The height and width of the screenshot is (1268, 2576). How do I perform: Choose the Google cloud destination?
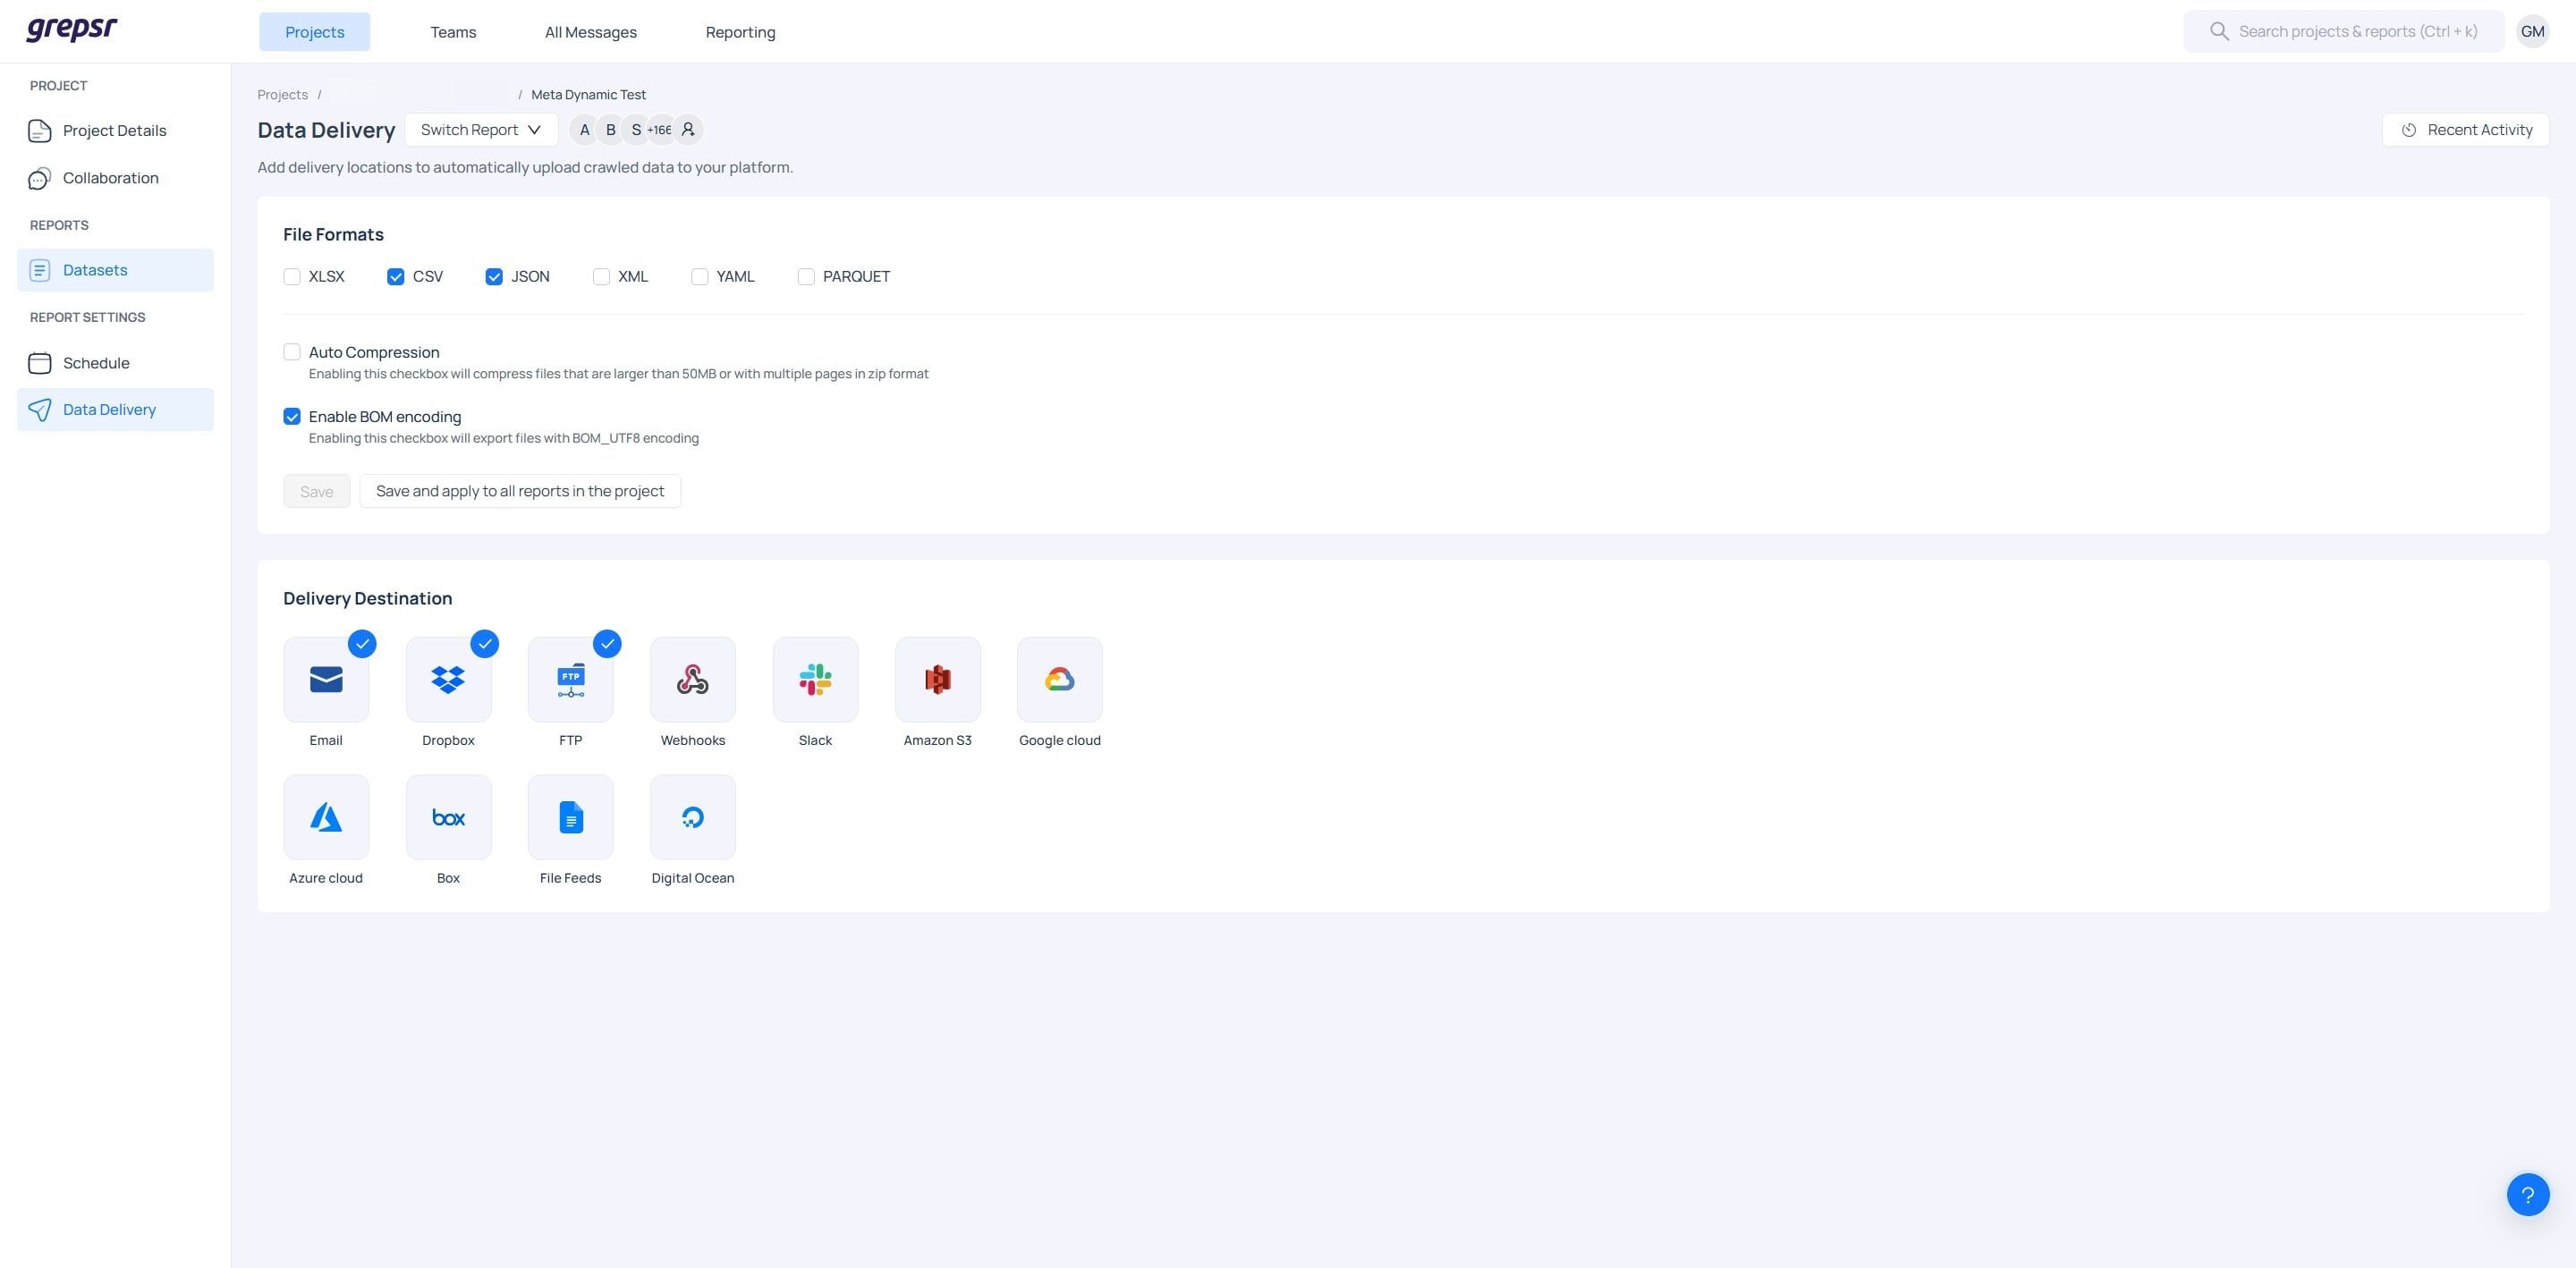point(1060,679)
